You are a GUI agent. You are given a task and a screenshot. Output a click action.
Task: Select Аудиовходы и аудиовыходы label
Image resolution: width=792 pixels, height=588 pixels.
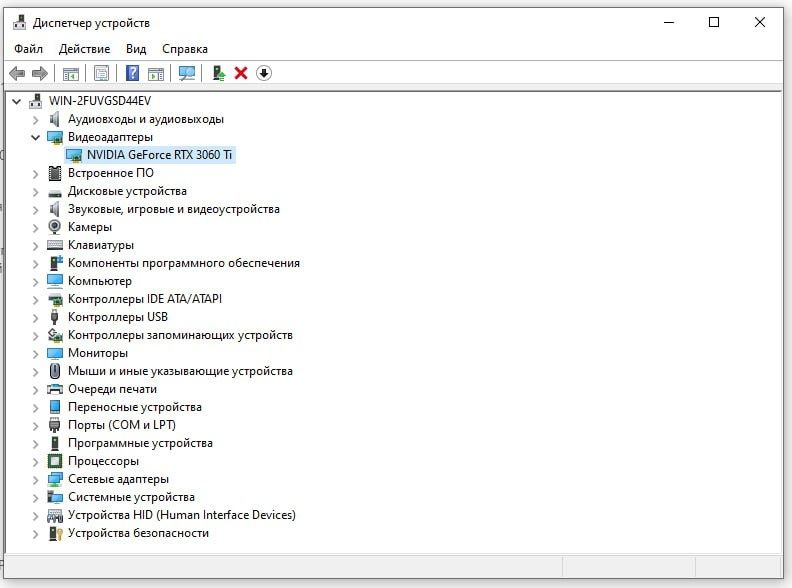point(145,119)
